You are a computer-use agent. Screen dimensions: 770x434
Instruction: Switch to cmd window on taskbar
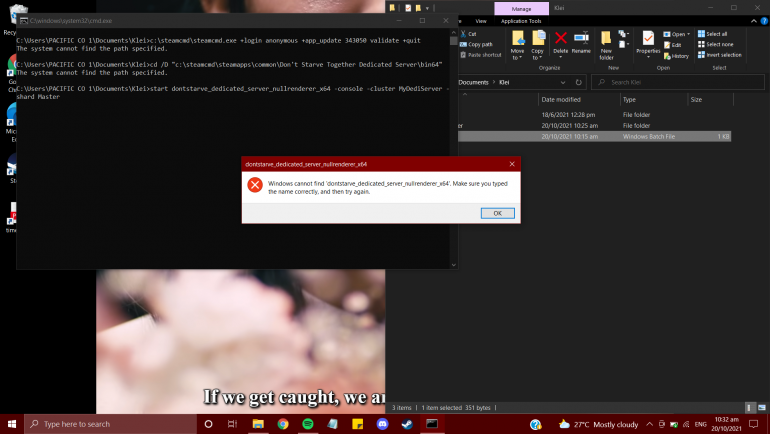point(432,424)
